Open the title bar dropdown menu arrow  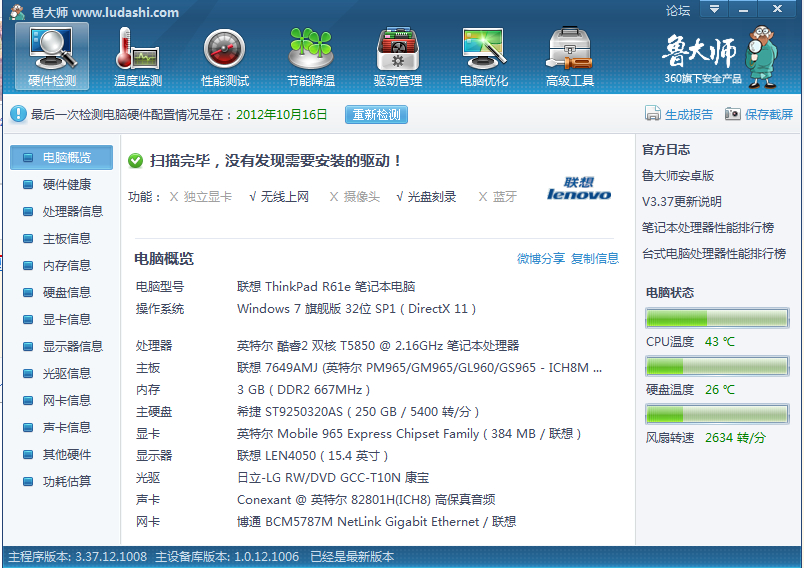[714, 9]
